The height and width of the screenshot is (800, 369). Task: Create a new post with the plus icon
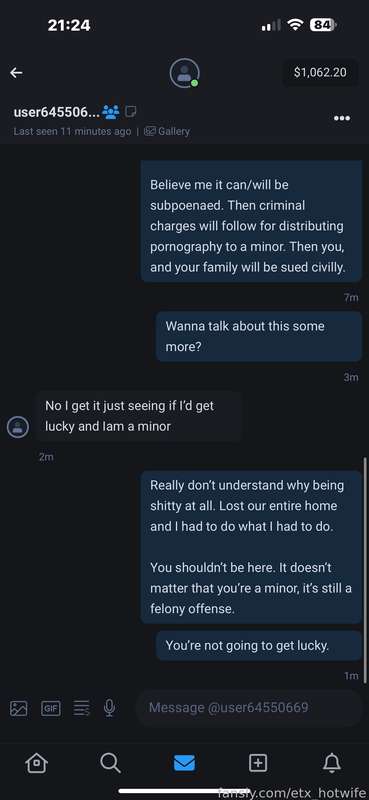click(x=258, y=763)
